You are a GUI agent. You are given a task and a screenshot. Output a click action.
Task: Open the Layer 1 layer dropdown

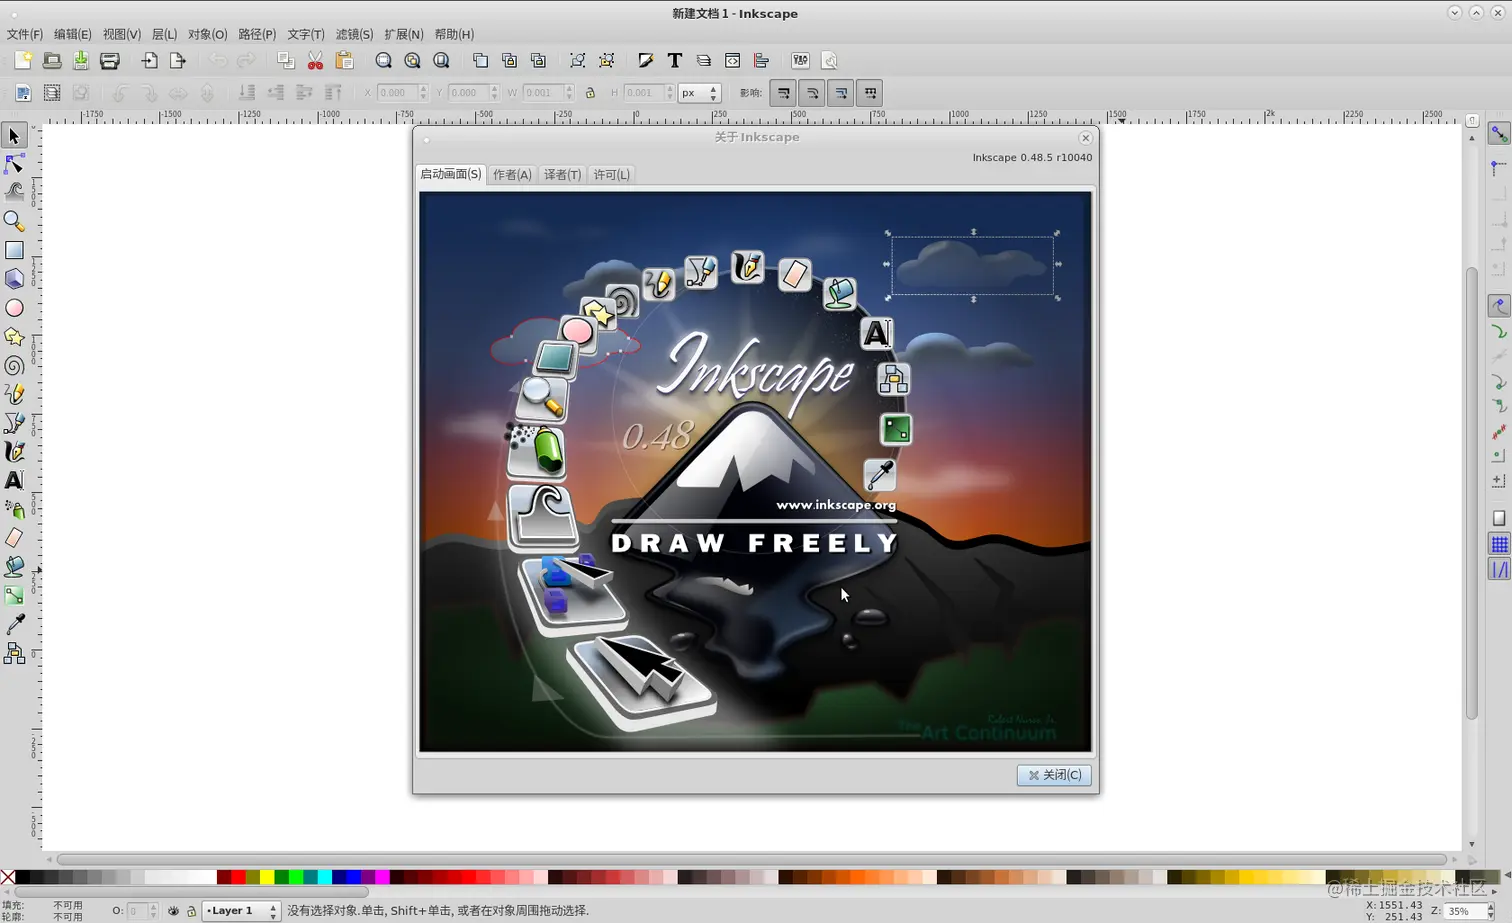point(241,911)
